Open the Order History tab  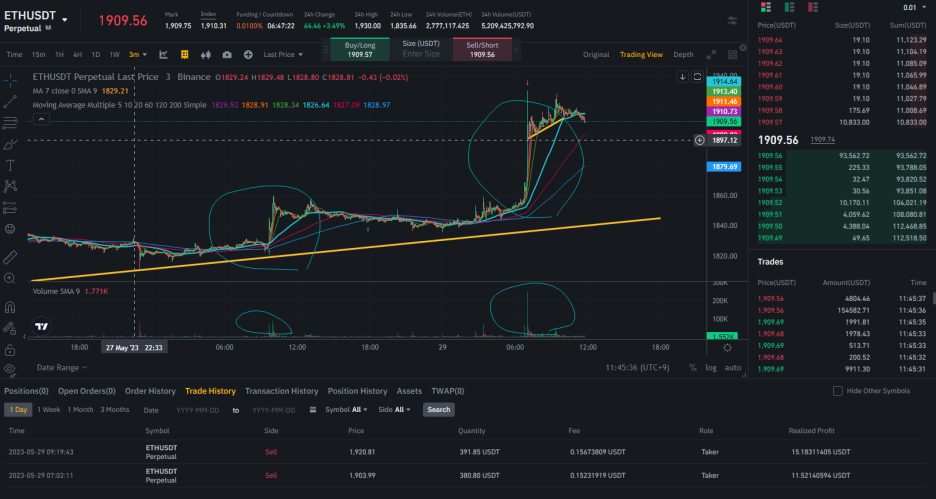(x=150, y=391)
